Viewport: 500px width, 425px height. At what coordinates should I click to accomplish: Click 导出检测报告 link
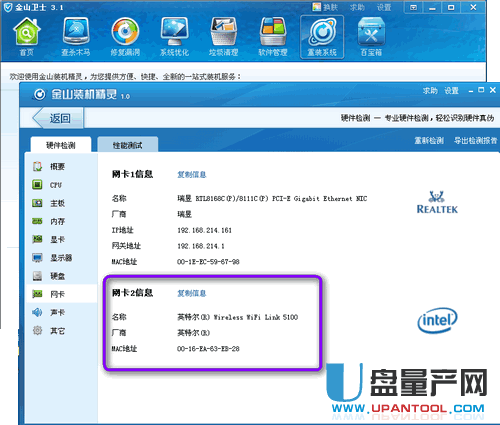pyautogui.click(x=475, y=141)
